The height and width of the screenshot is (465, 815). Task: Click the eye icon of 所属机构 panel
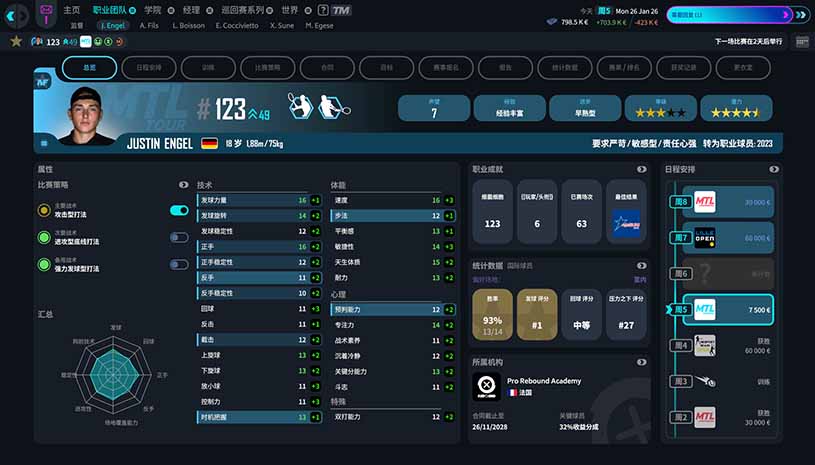point(641,362)
